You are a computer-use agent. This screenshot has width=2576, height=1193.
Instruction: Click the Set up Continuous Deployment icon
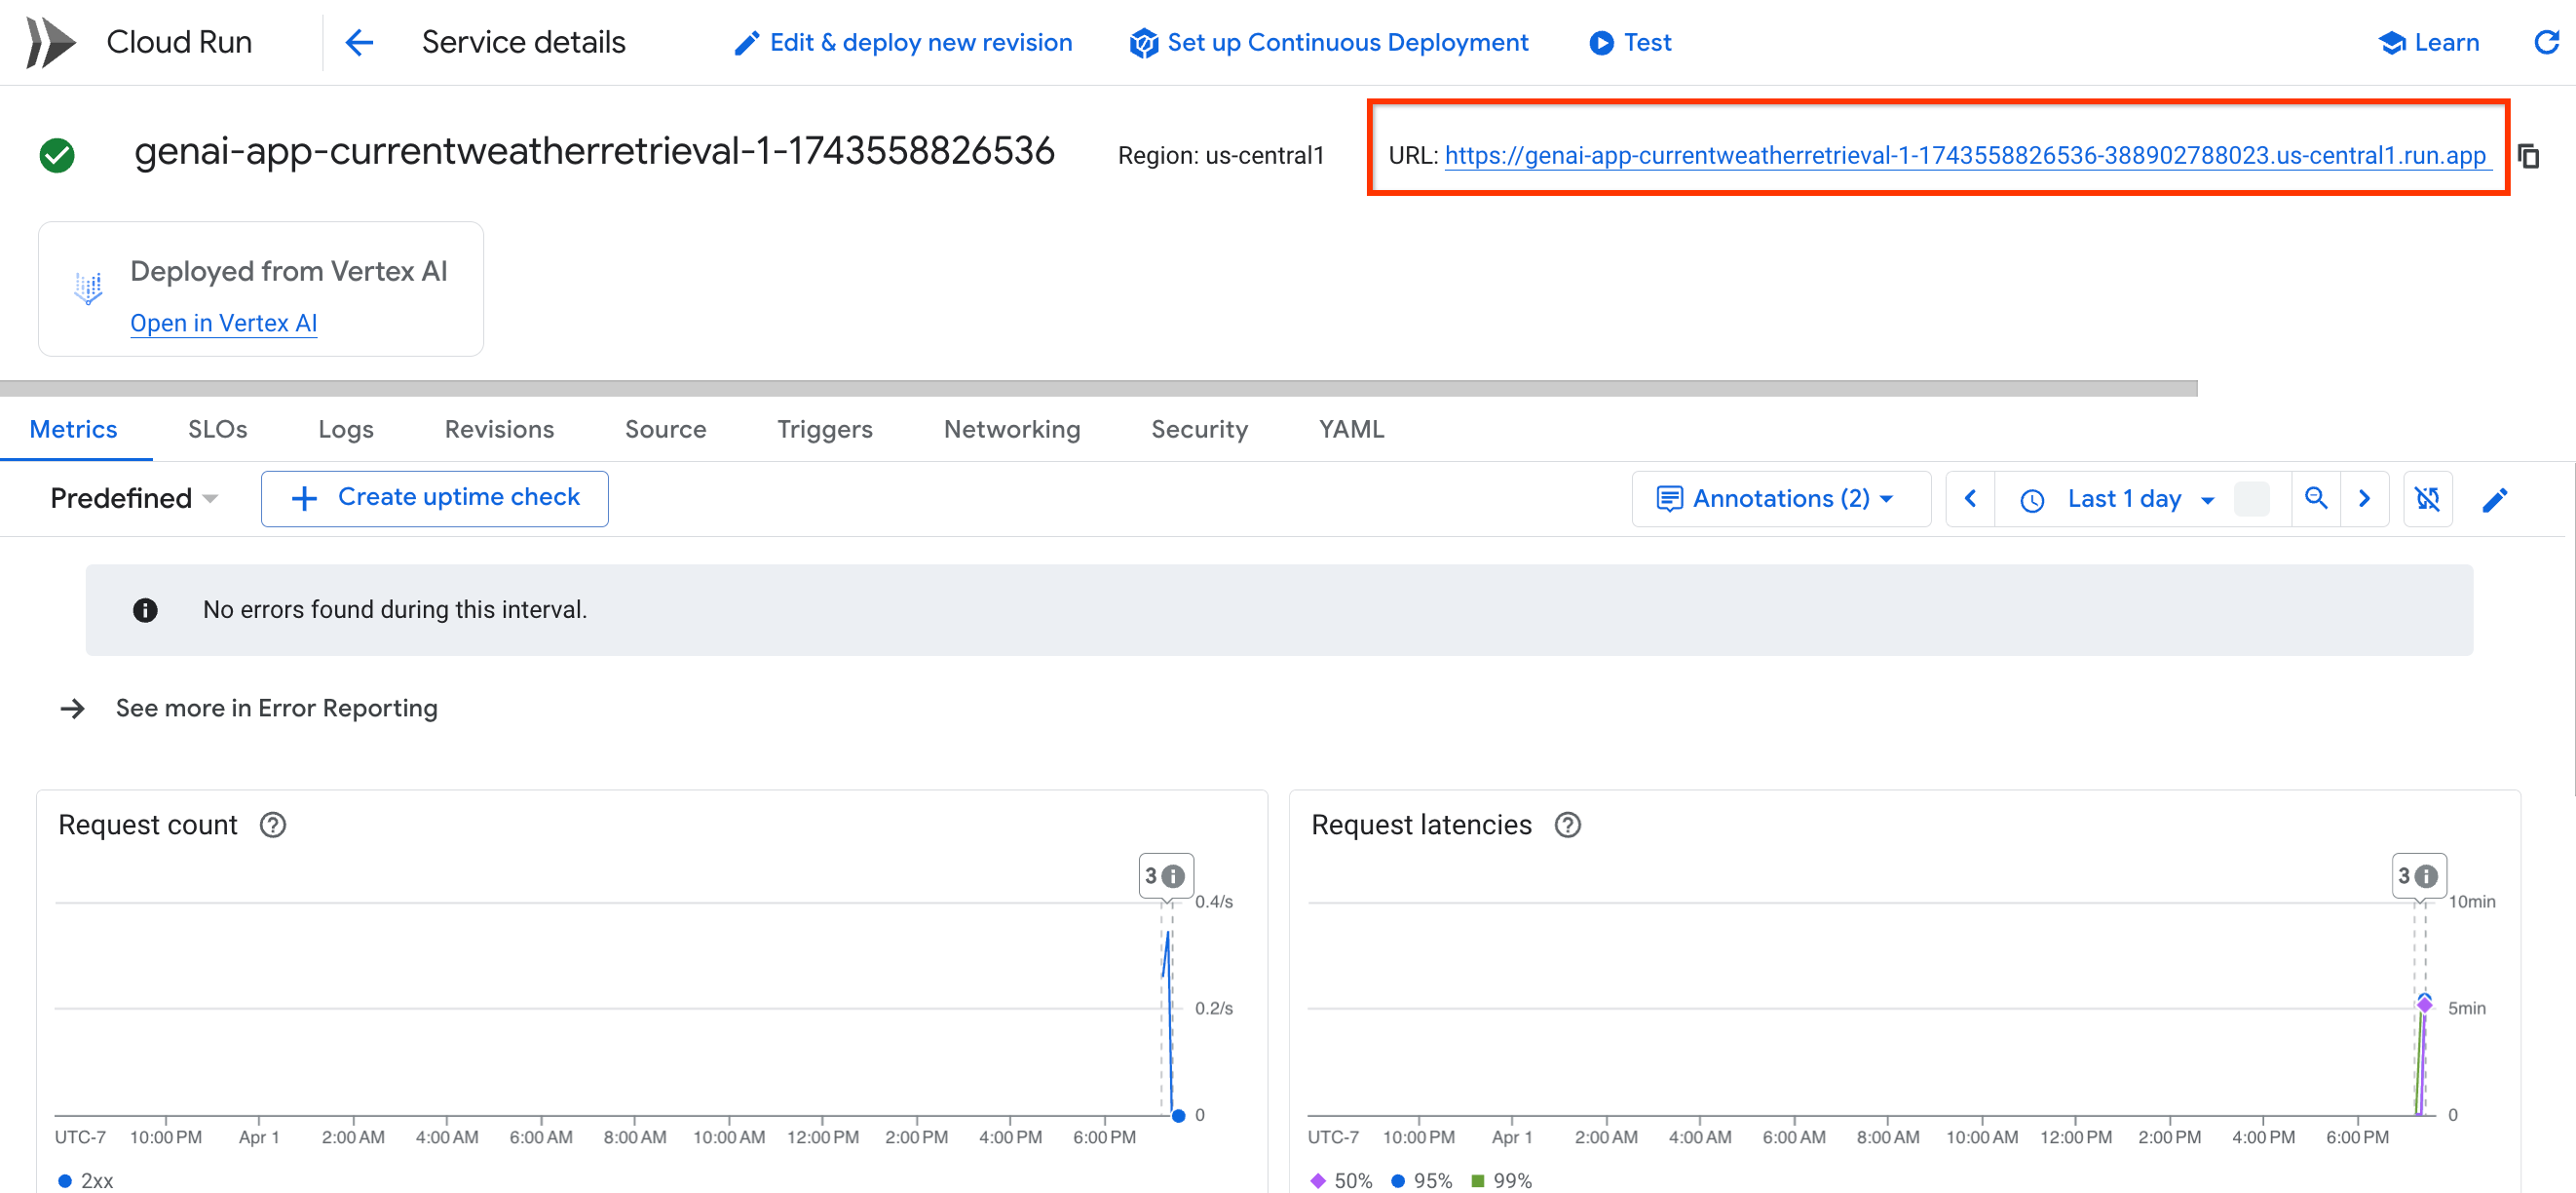[1140, 42]
